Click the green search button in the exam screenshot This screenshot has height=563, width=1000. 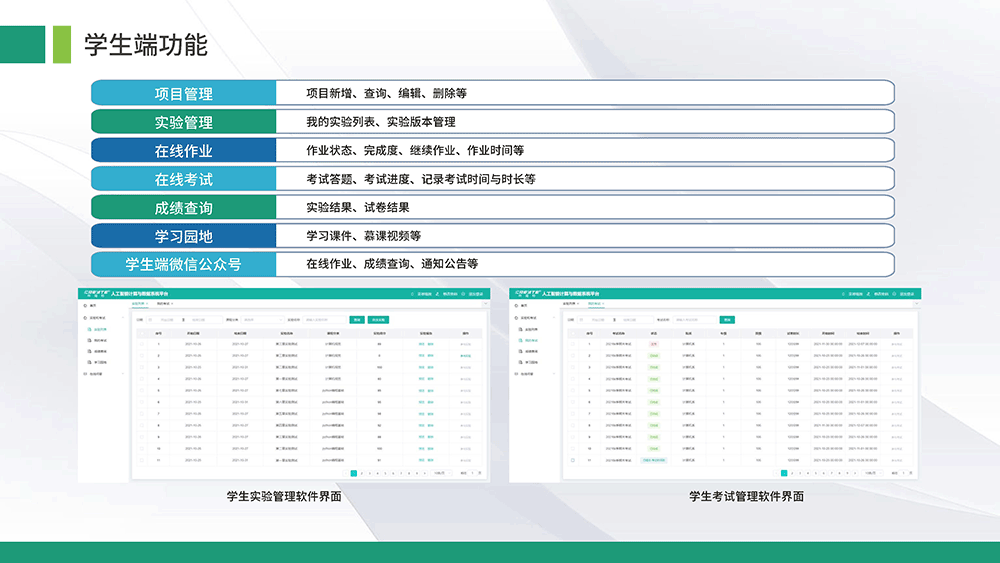click(727, 320)
